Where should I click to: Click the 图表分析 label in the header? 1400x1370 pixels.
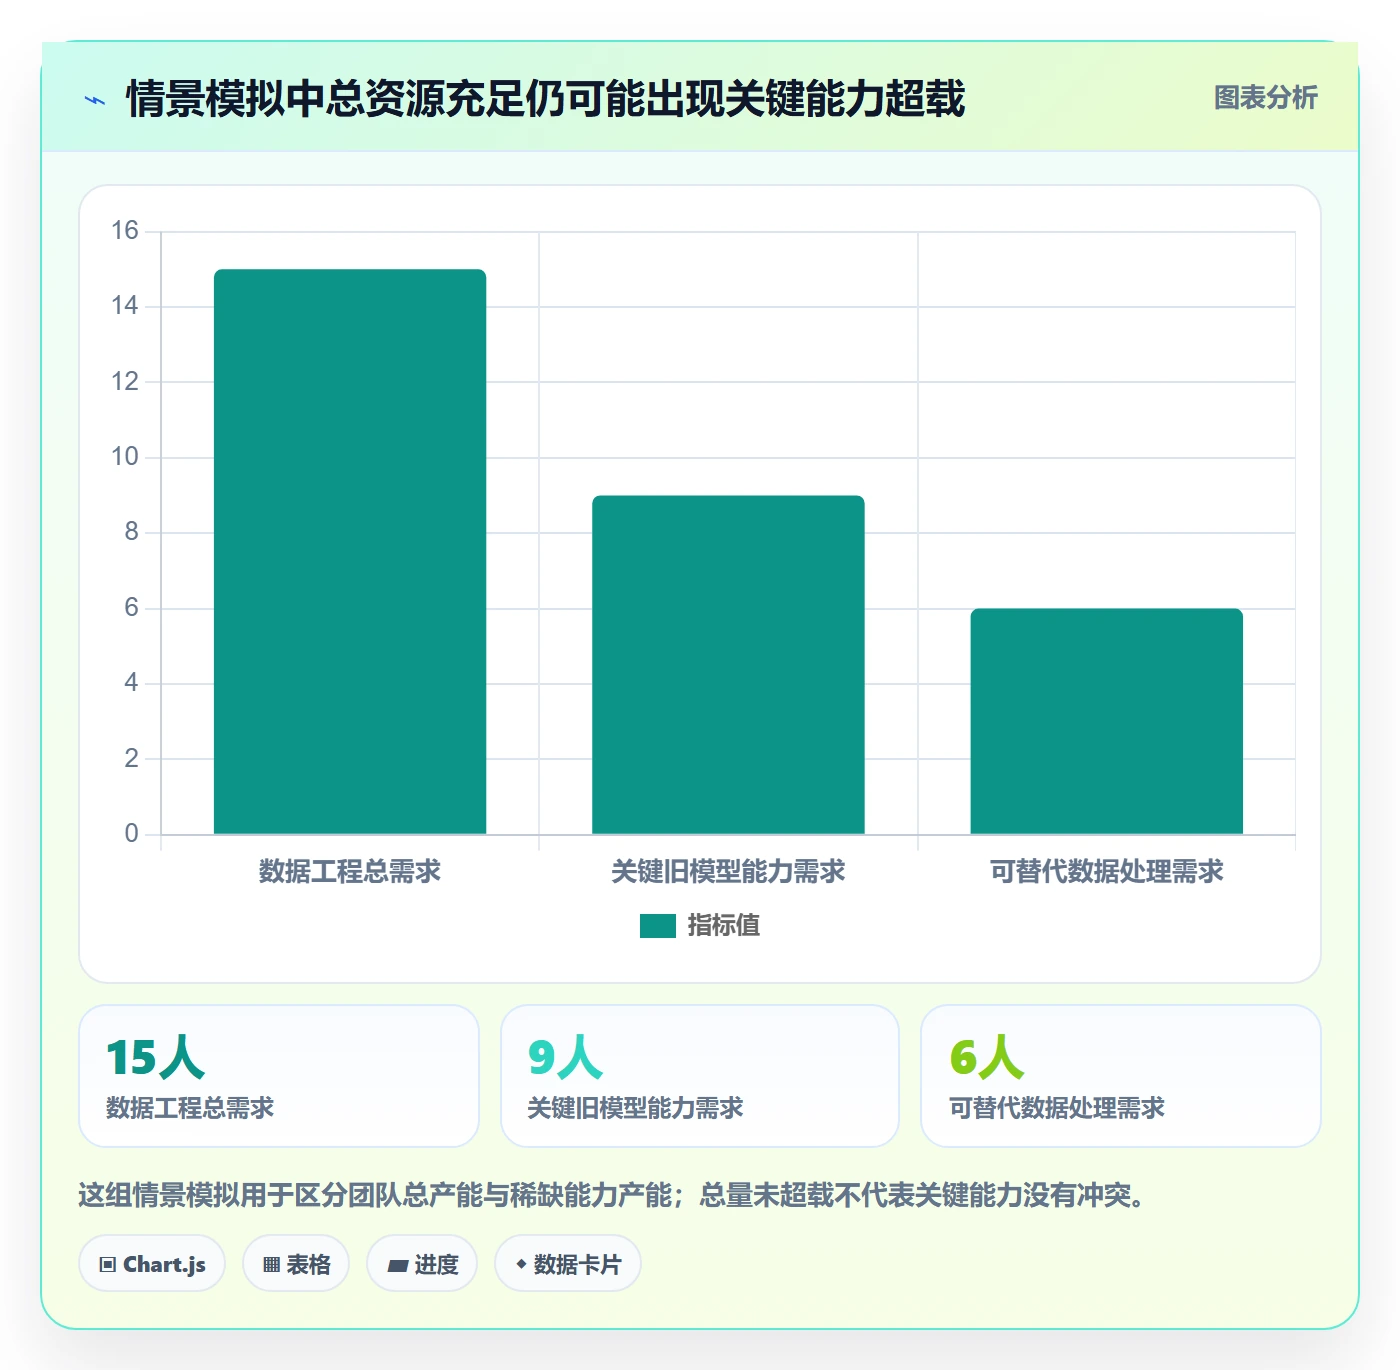(1266, 98)
